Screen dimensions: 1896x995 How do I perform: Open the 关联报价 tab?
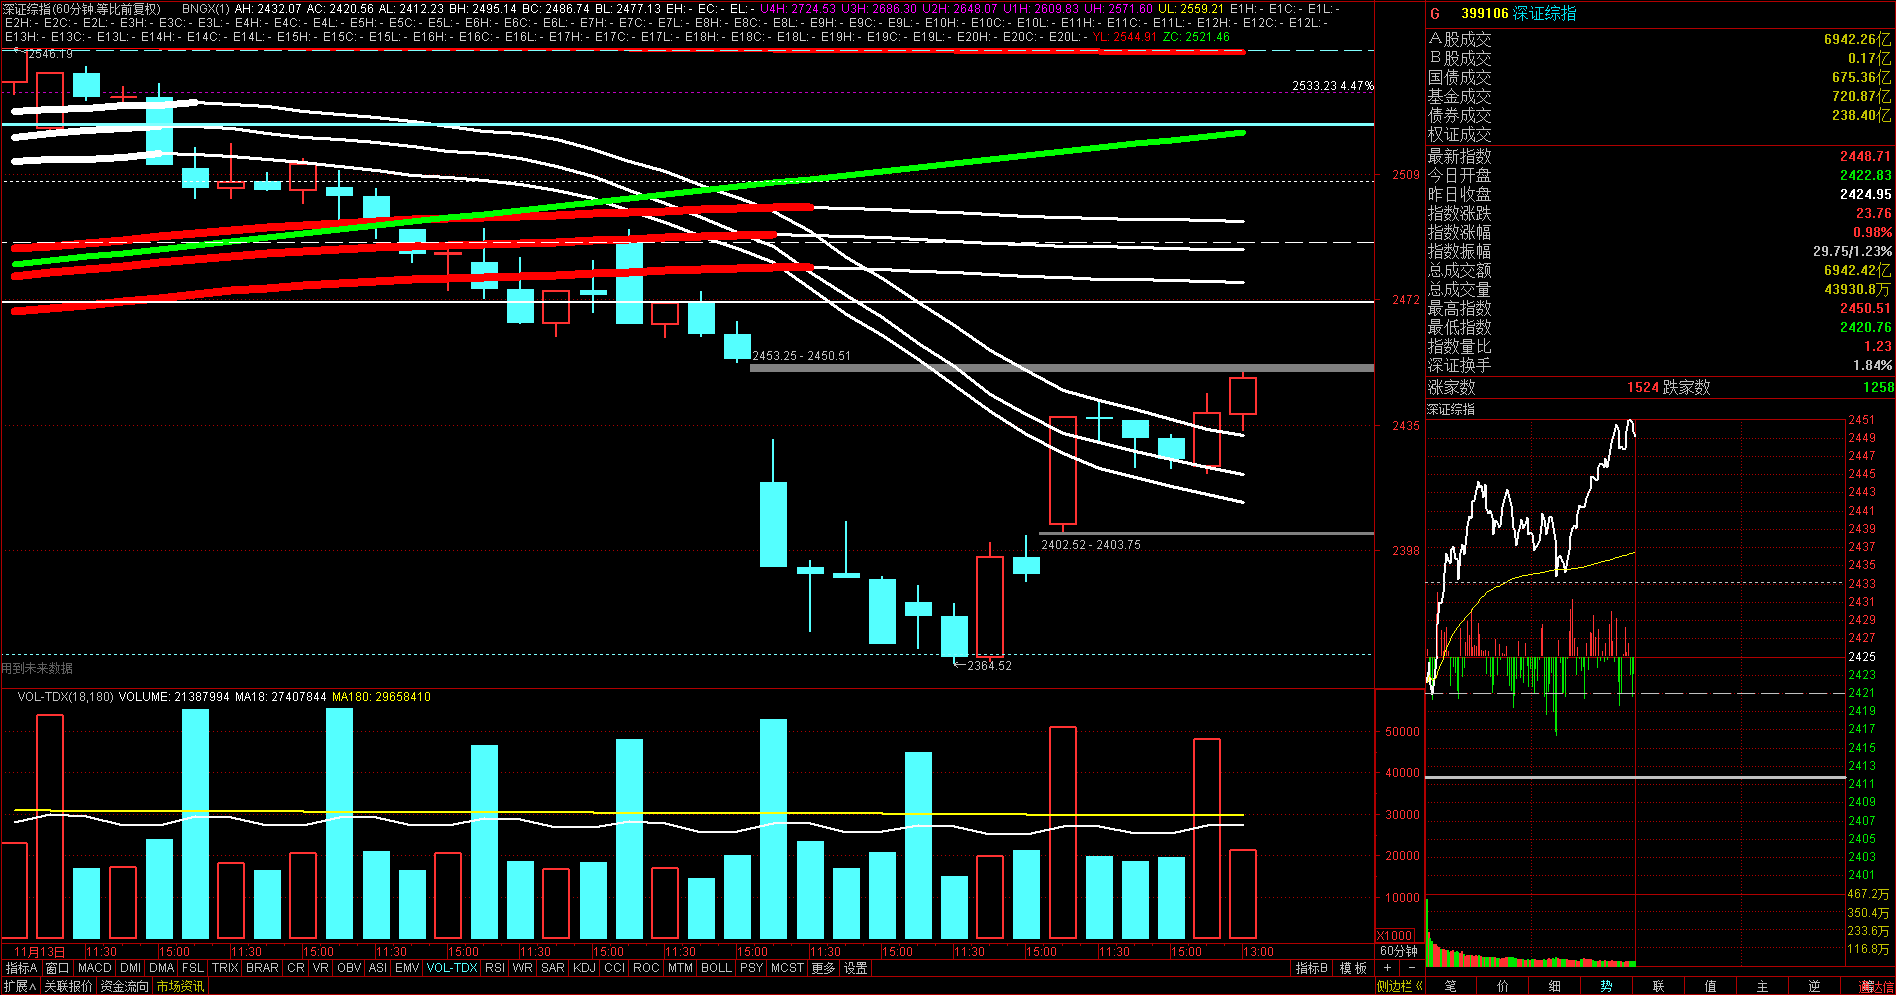tap(68, 986)
